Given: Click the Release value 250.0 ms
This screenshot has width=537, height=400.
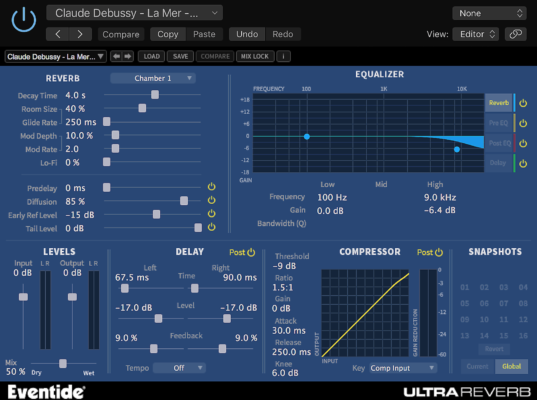Looking at the screenshot, I should [291, 352].
